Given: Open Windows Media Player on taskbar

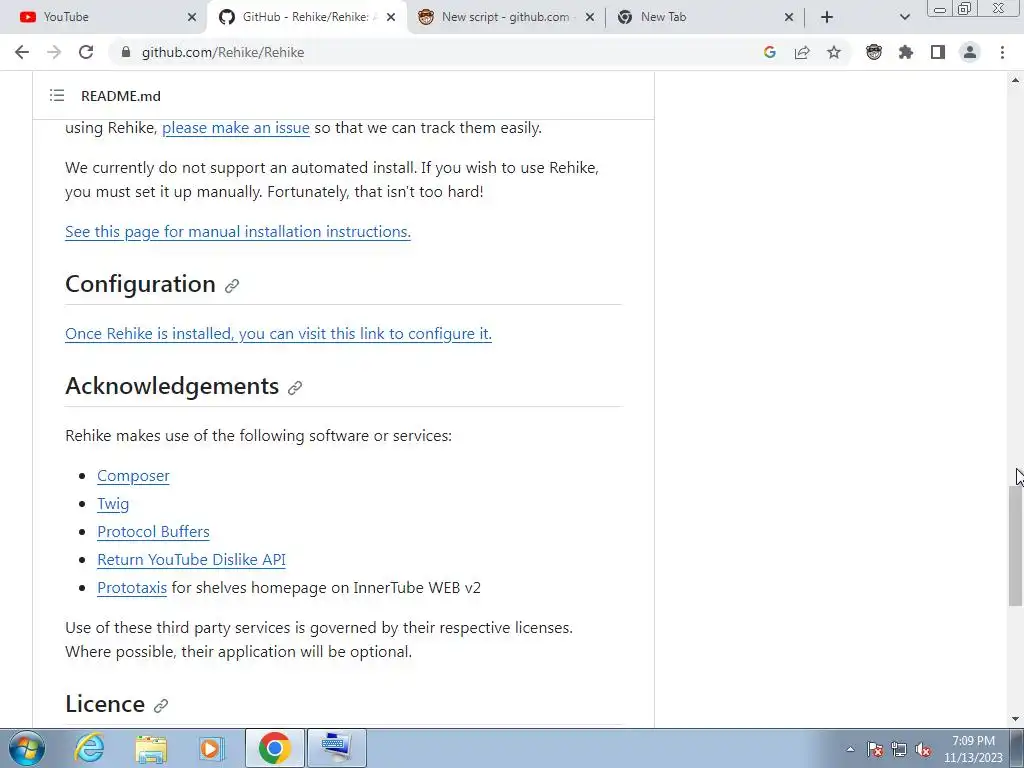Looking at the screenshot, I should [212, 748].
